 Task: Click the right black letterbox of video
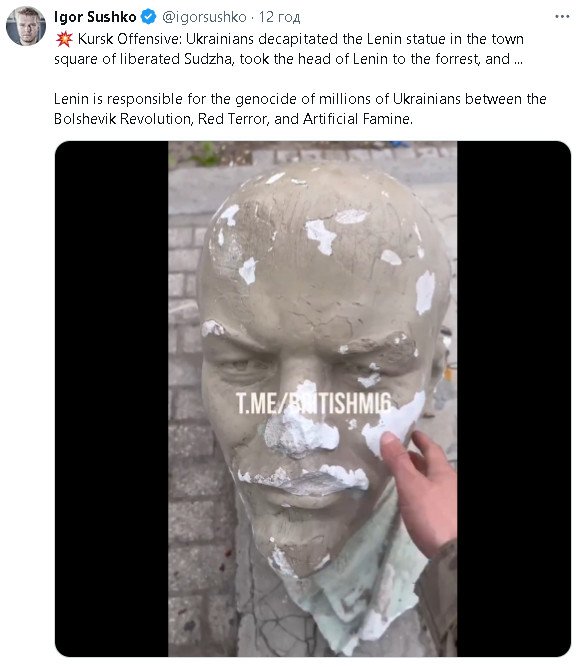(514, 399)
